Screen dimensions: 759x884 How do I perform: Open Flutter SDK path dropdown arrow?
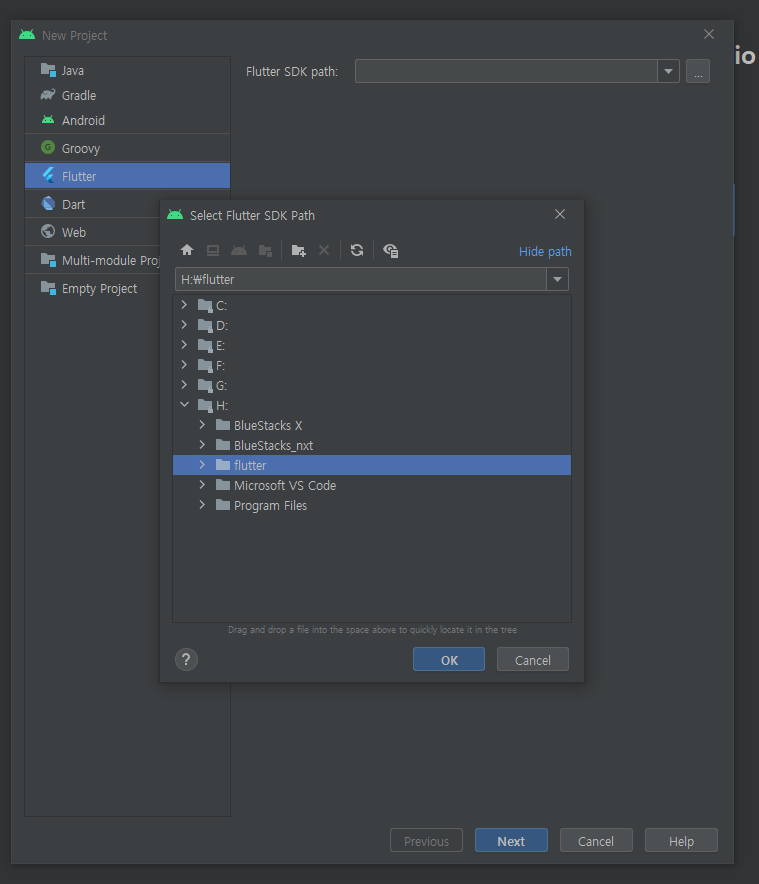pos(668,71)
